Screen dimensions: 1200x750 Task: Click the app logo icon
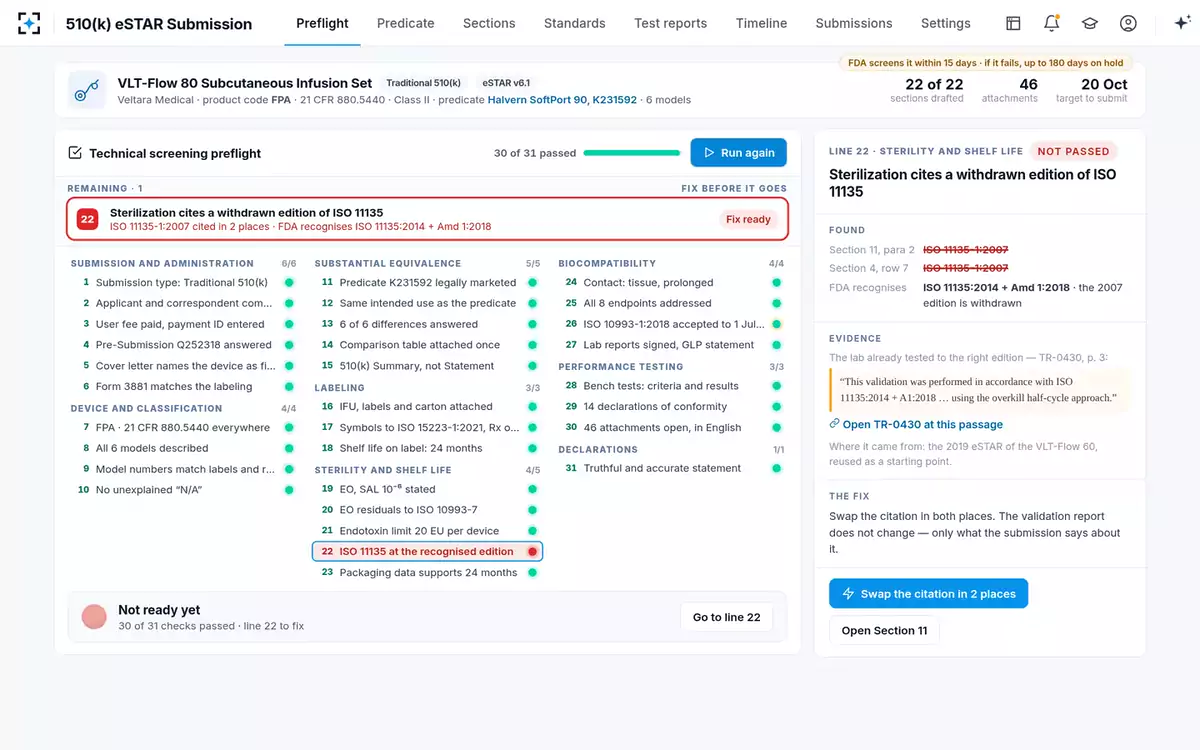point(29,23)
